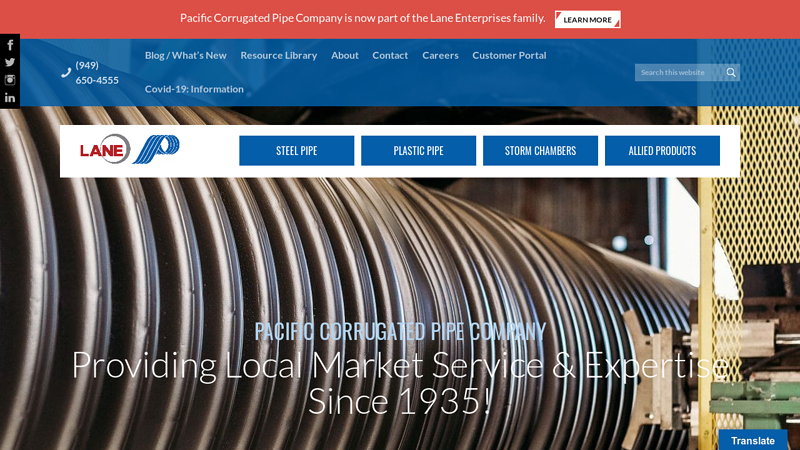Screen dimensions: 800x450
Task: Call the (949) 650-4555 phone number
Action: pos(97,72)
